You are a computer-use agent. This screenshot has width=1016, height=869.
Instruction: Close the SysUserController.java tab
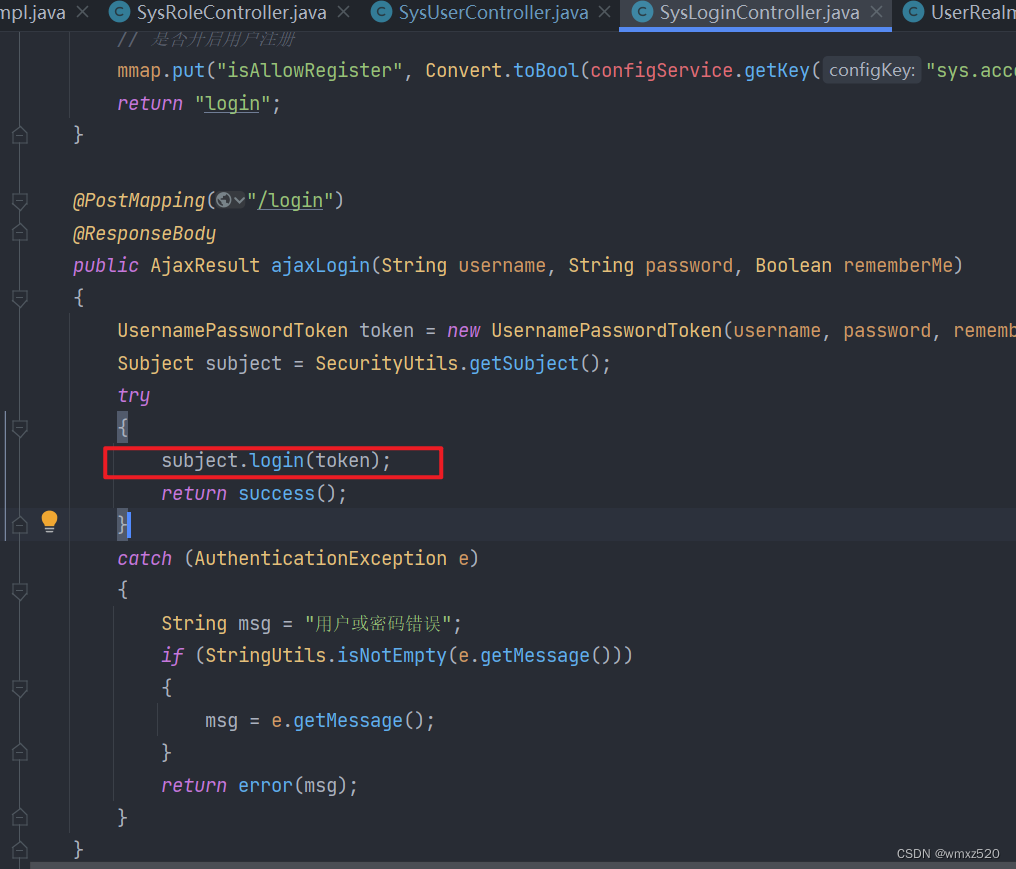pos(605,12)
